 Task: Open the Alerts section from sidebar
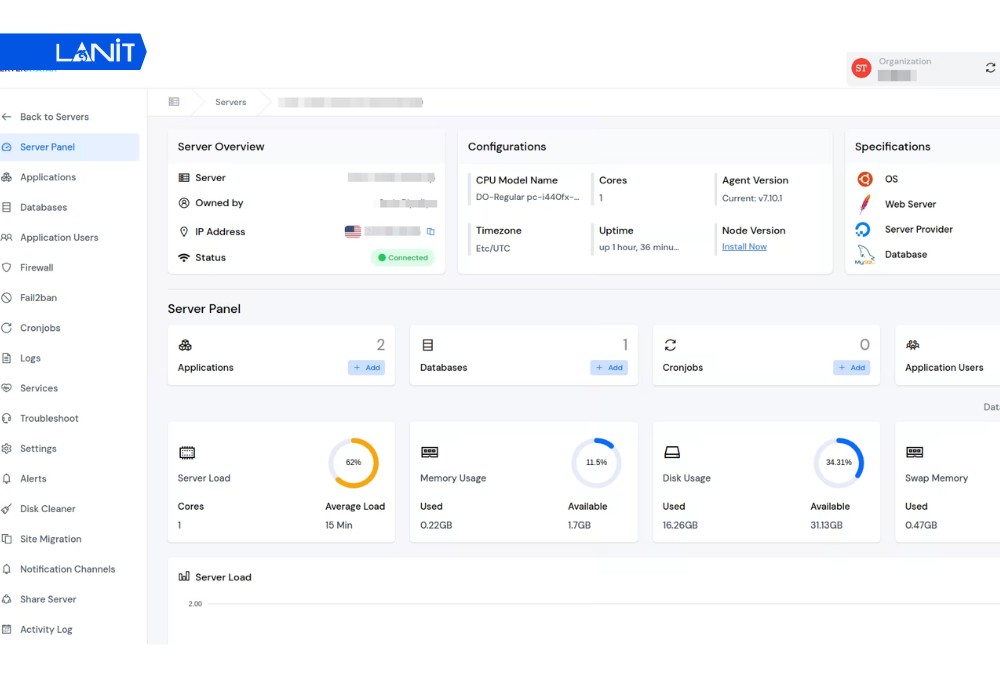click(x=35, y=478)
